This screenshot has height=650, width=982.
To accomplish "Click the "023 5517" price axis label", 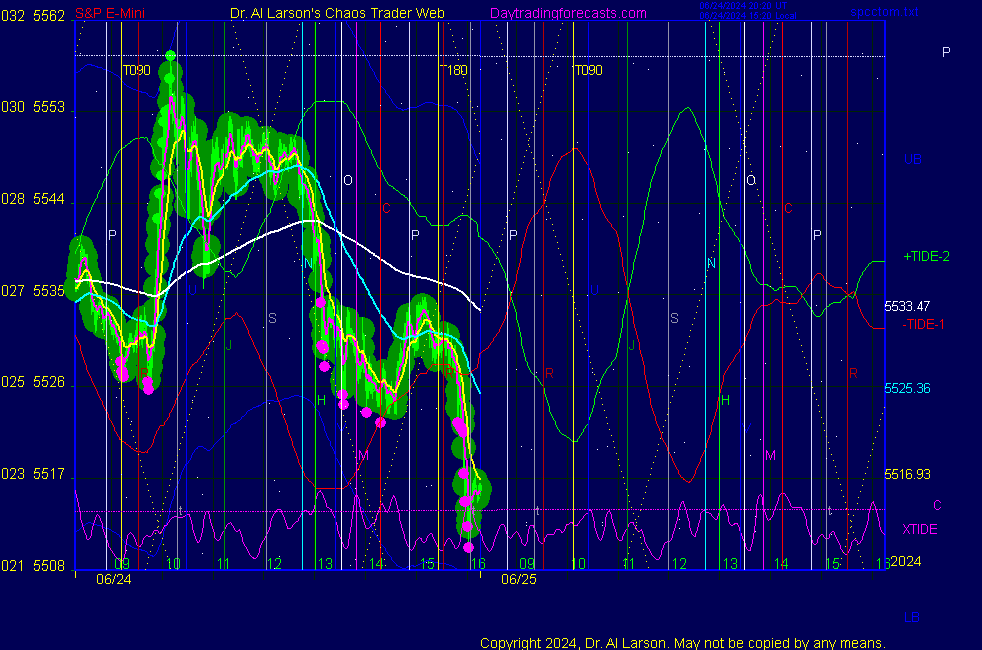I will 33,474.
